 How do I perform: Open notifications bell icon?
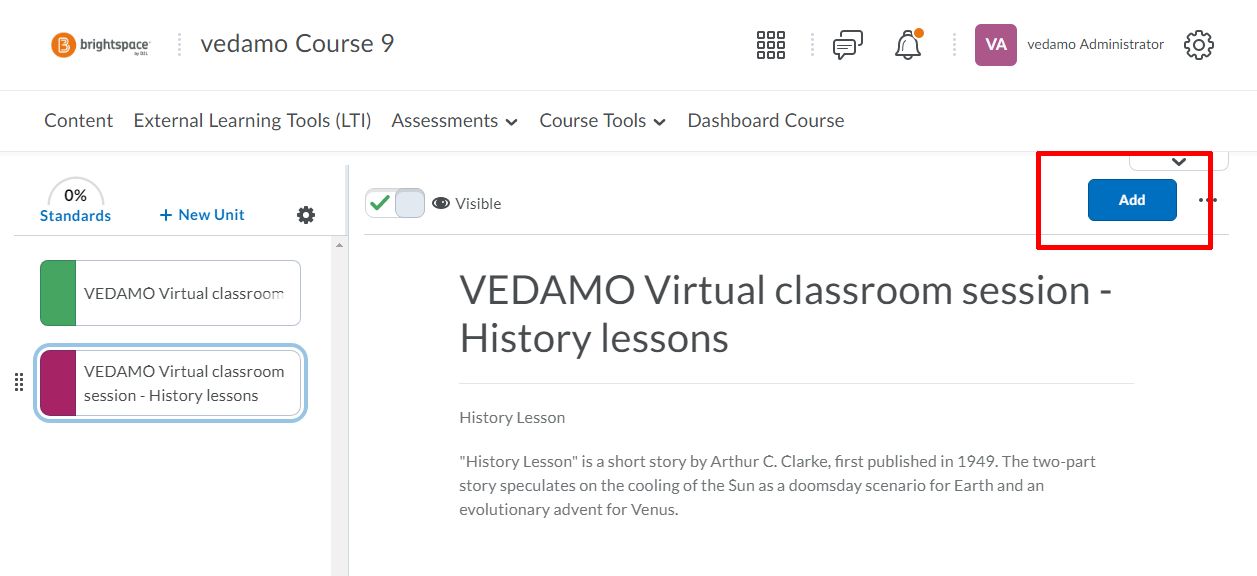[908, 45]
